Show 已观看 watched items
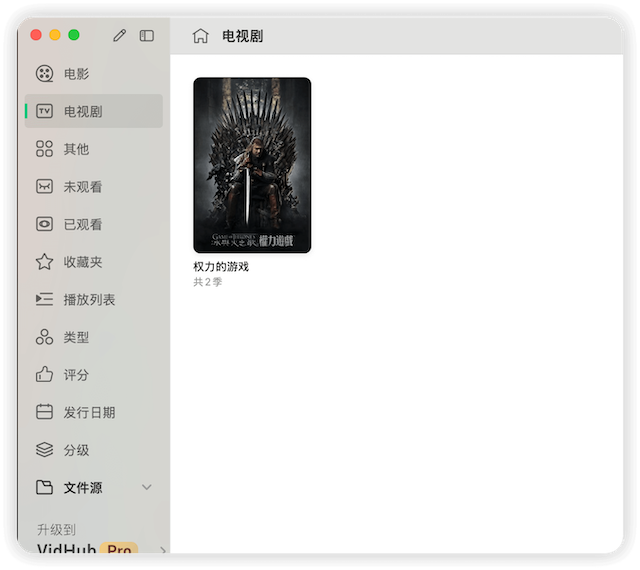 pyautogui.click(x=82, y=224)
